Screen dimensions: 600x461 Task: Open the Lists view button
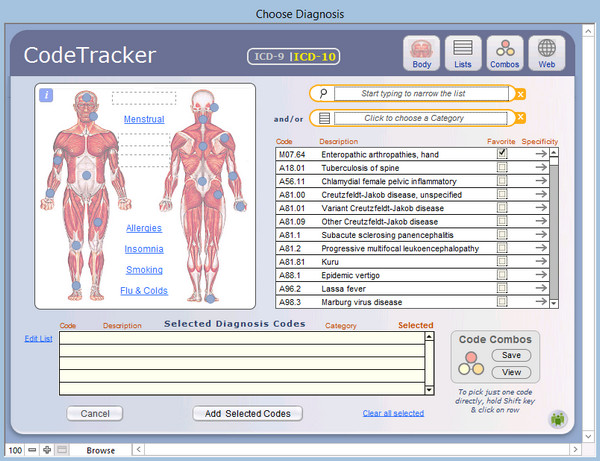click(x=463, y=53)
